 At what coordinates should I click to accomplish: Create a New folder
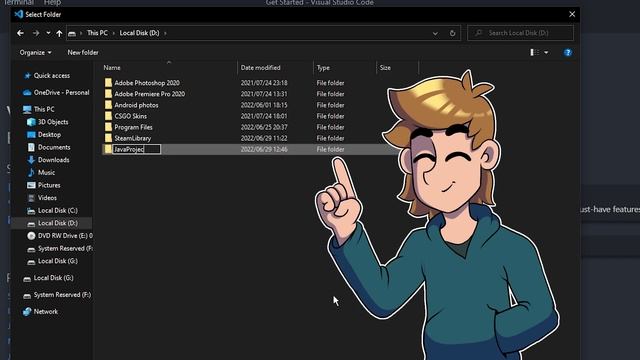coord(83,53)
